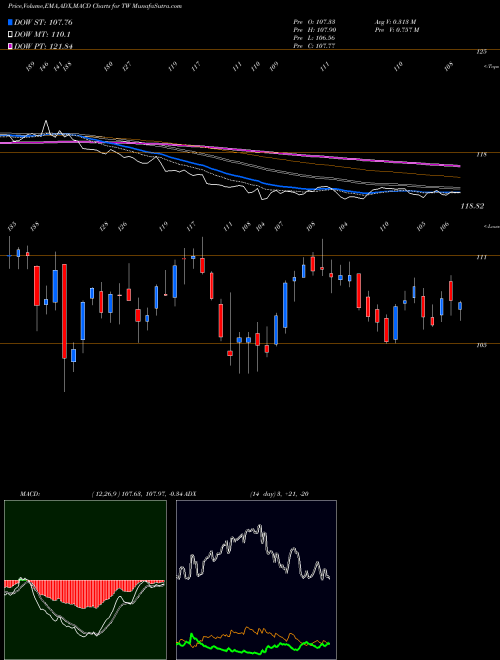Click the white DOW MT legend swatch

(x=10, y=34)
